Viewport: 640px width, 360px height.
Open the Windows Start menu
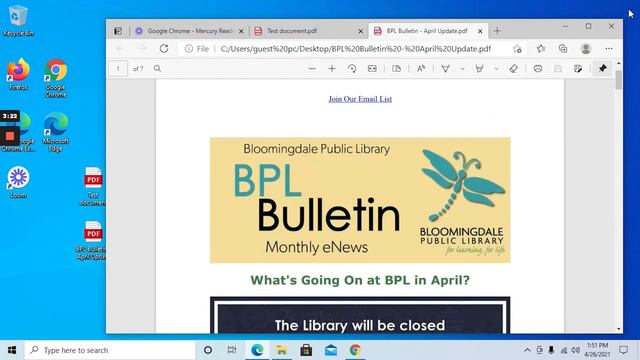point(12,350)
